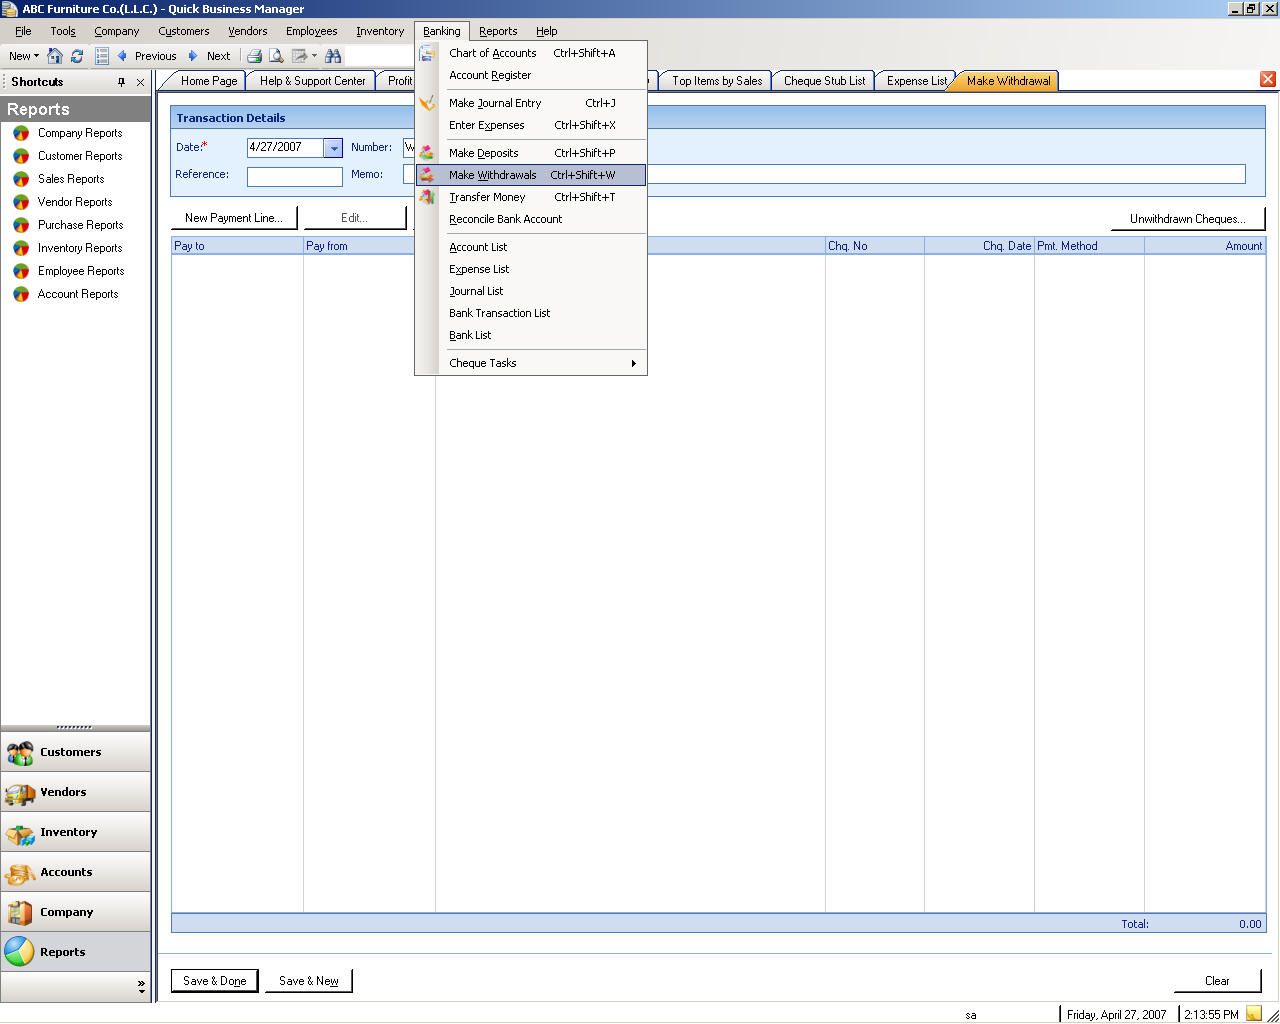
Task: Click the Next arrow button
Action: tap(210, 56)
